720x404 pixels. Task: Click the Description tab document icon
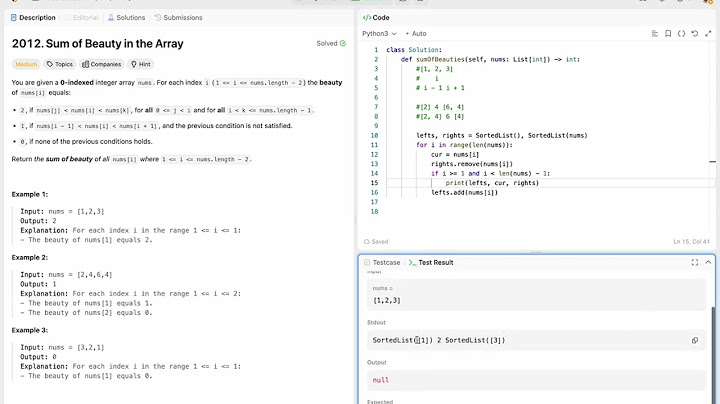click(14, 17)
